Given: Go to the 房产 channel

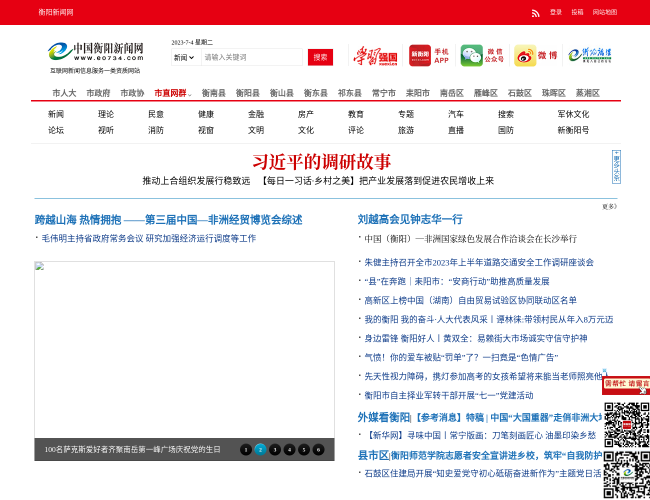Looking at the screenshot, I should pos(306,114).
